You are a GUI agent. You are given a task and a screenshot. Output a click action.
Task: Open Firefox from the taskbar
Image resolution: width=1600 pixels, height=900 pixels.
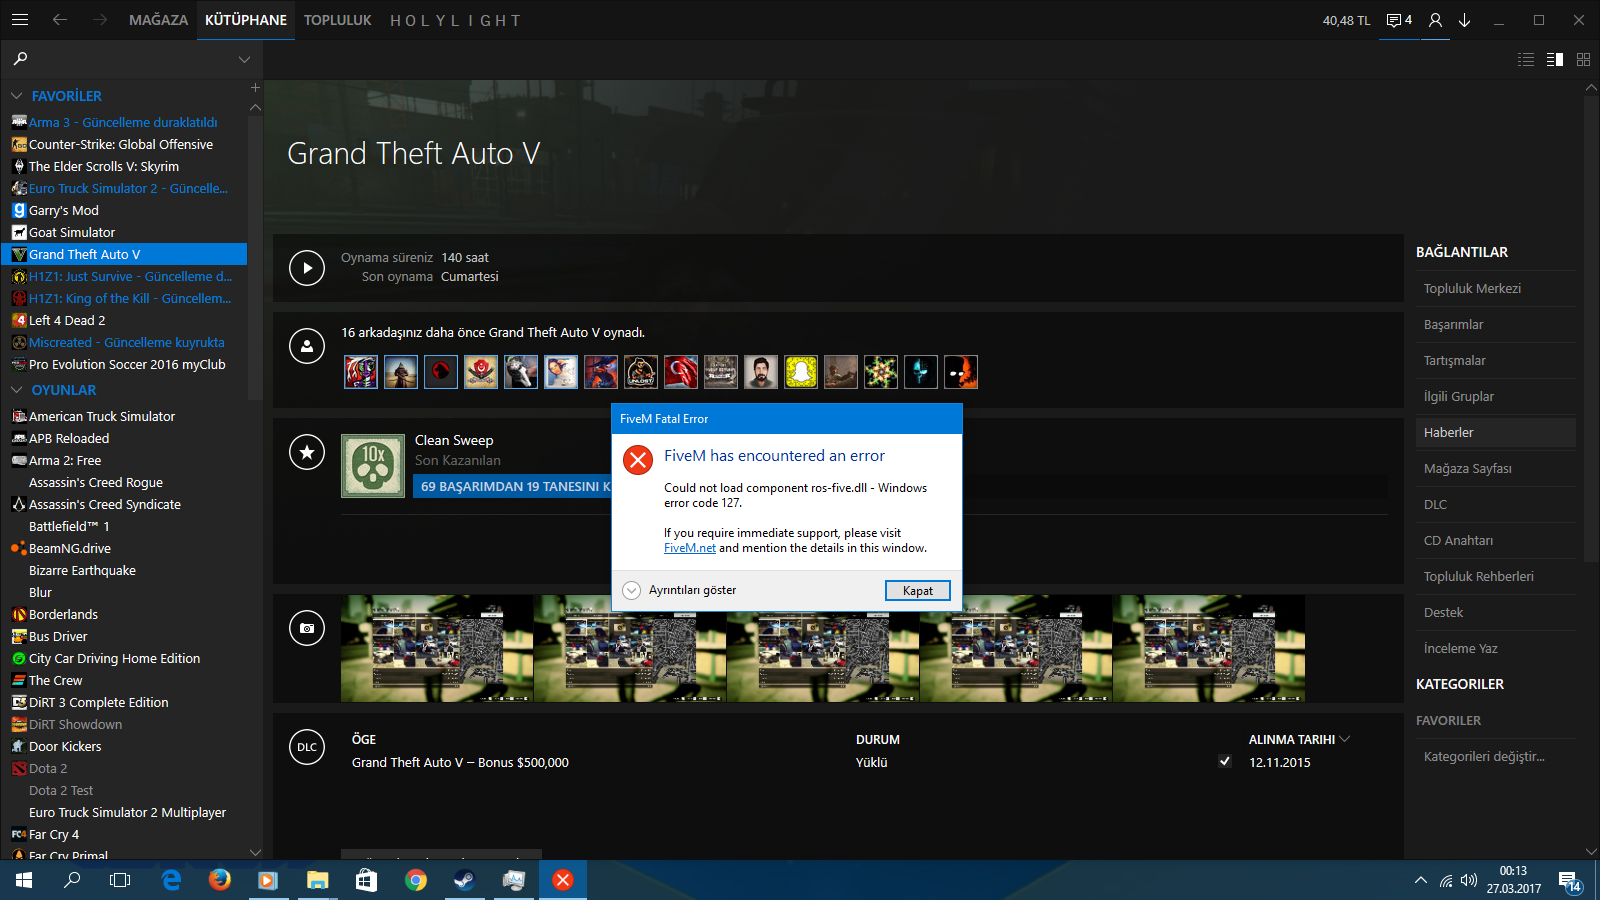tap(220, 880)
